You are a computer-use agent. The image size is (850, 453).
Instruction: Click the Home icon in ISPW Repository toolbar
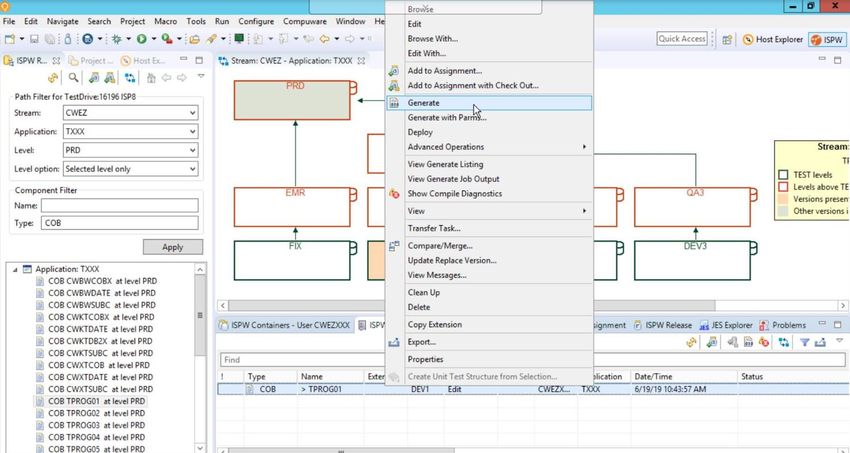151,78
